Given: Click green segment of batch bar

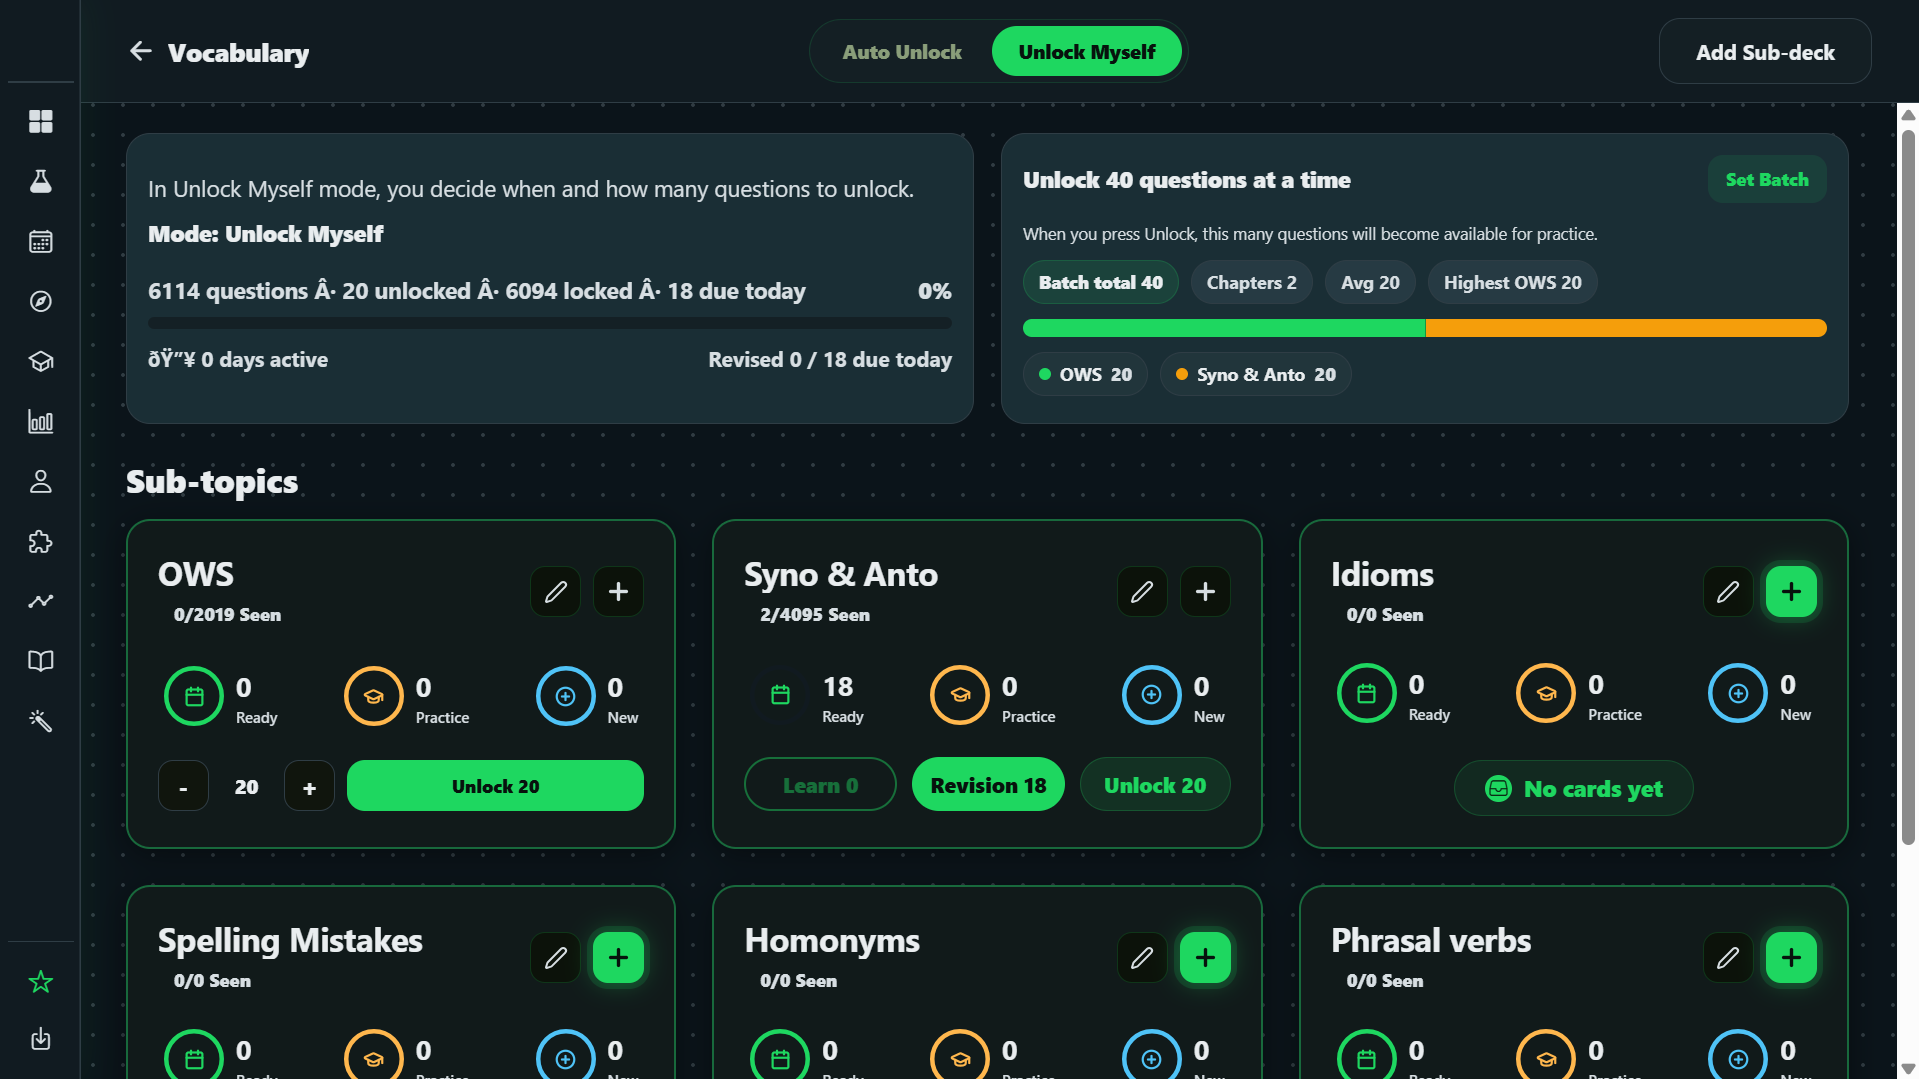Looking at the screenshot, I should [x=1224, y=328].
